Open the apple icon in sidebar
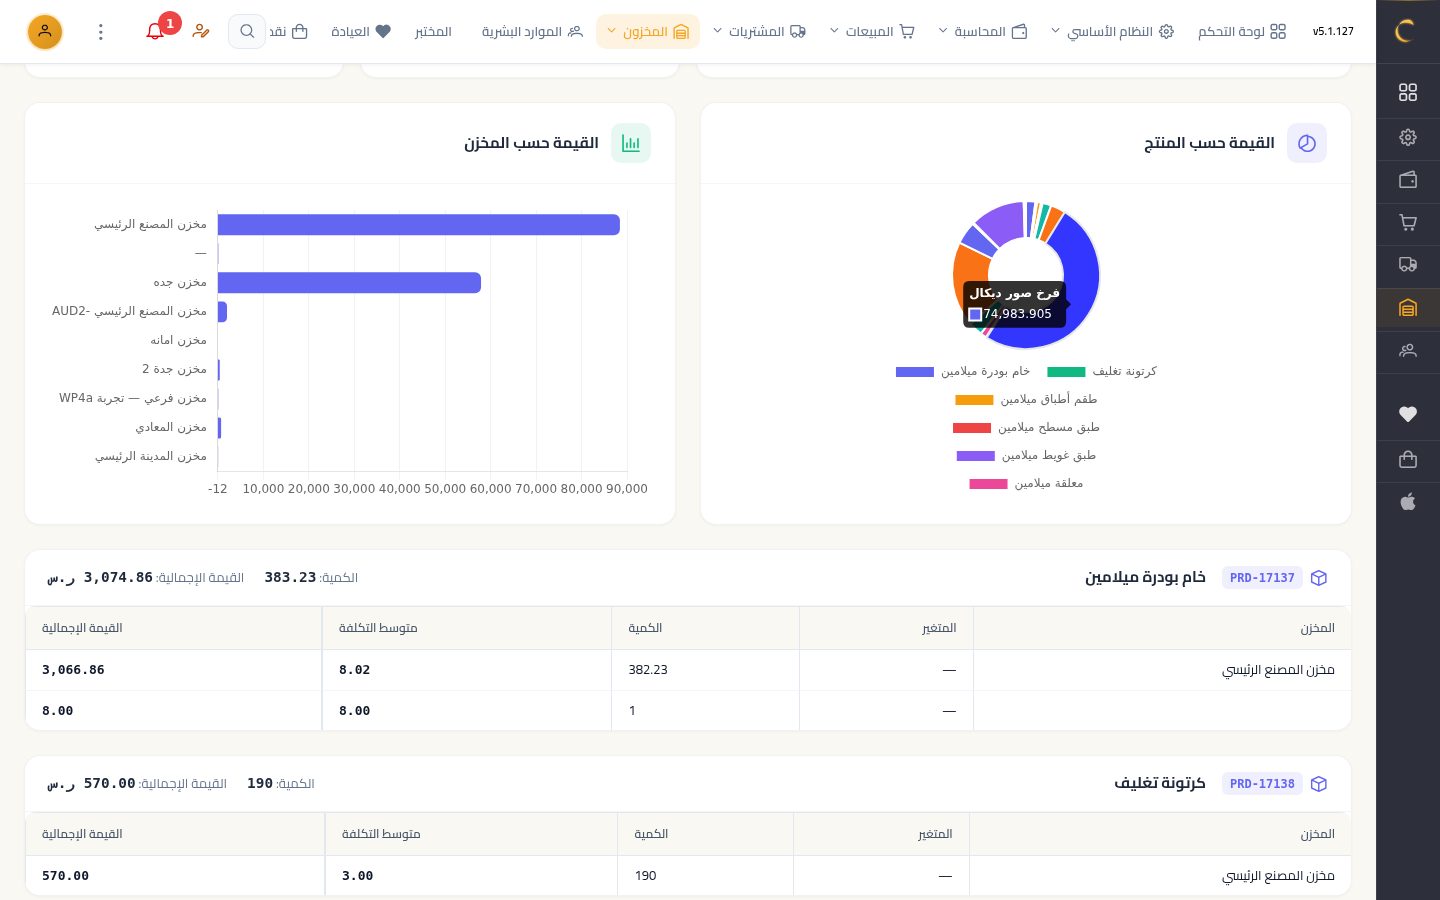Screen dimensions: 1440x900 tap(1408, 502)
